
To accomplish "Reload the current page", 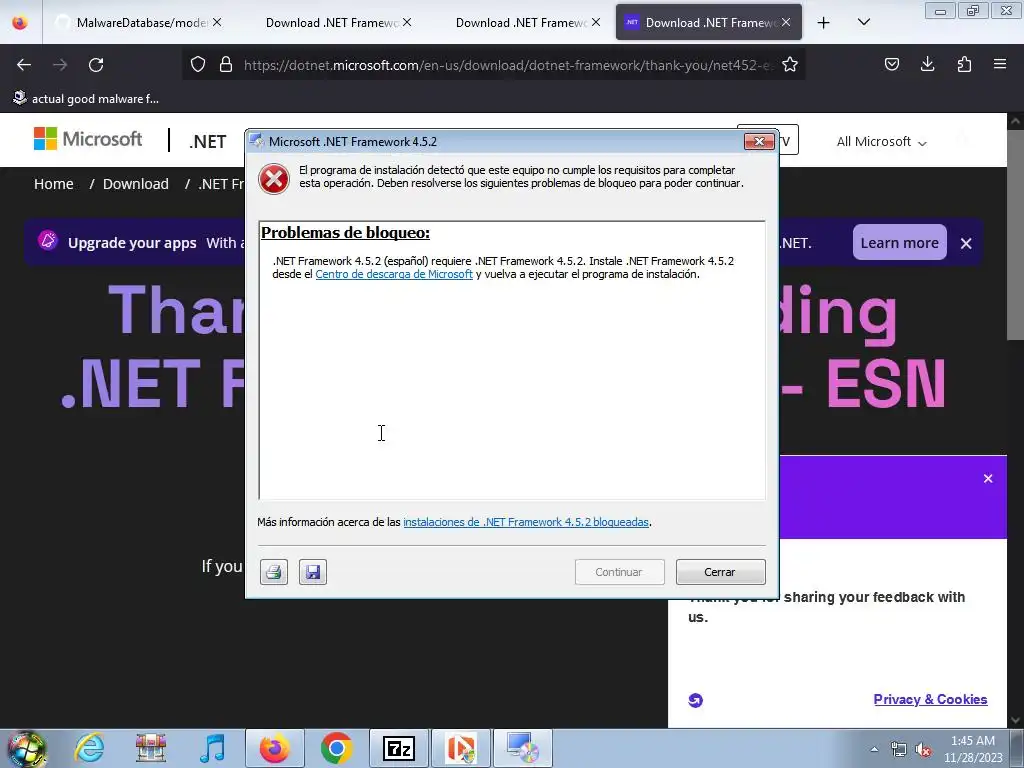I will [x=96, y=65].
